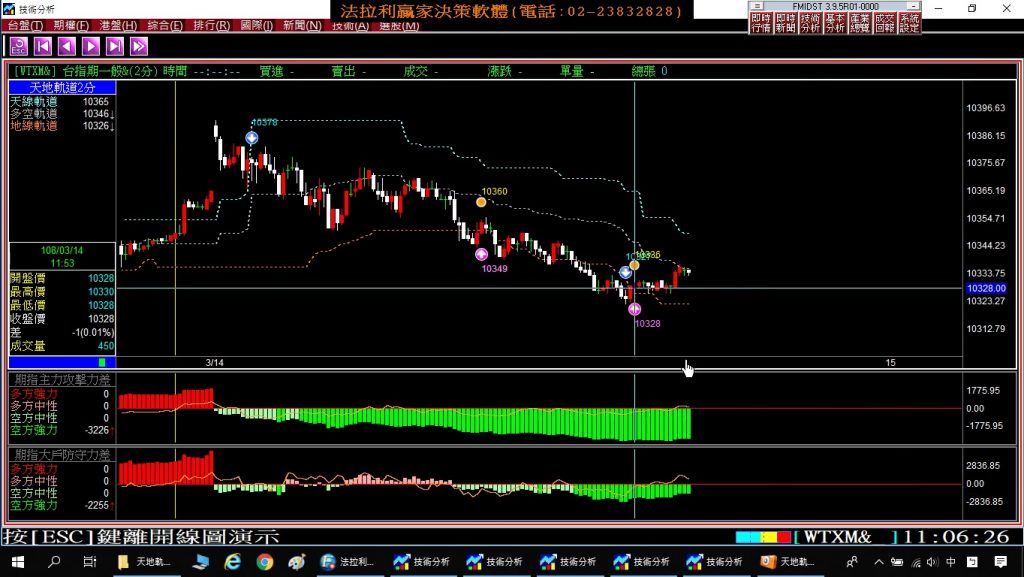Open FMIDST panel's top-left system menu button
Viewport: 1024px width, 577px height.
757,6
